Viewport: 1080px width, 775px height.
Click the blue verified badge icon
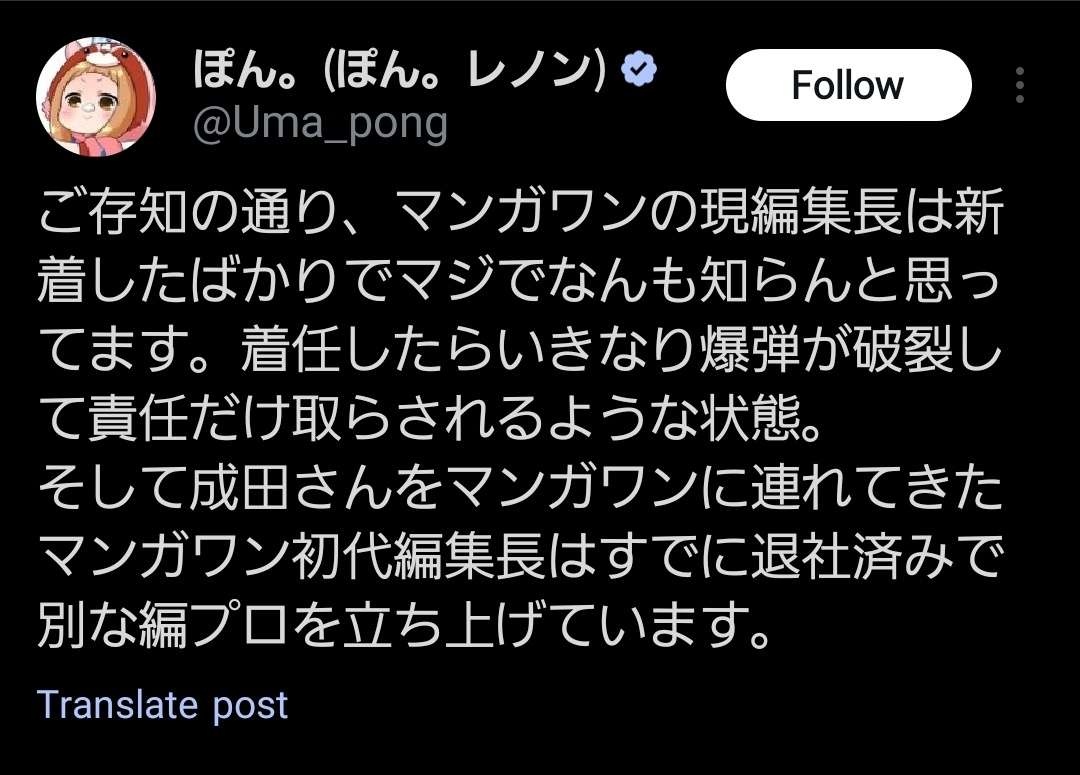point(640,70)
